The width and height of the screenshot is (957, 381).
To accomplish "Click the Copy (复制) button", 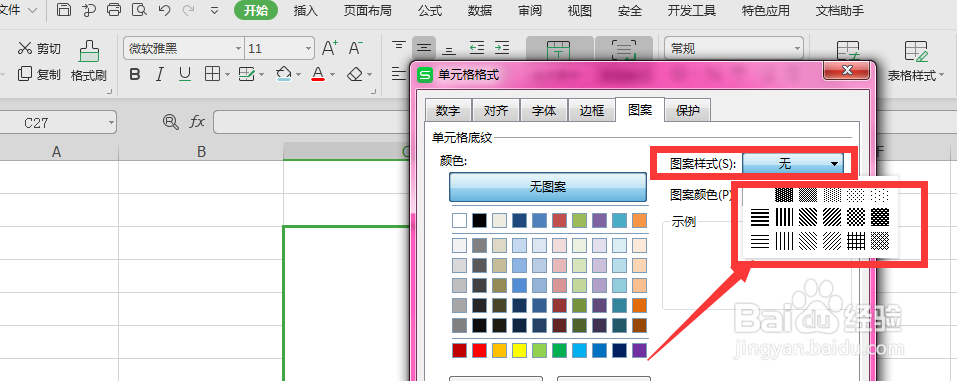I will click(39, 74).
